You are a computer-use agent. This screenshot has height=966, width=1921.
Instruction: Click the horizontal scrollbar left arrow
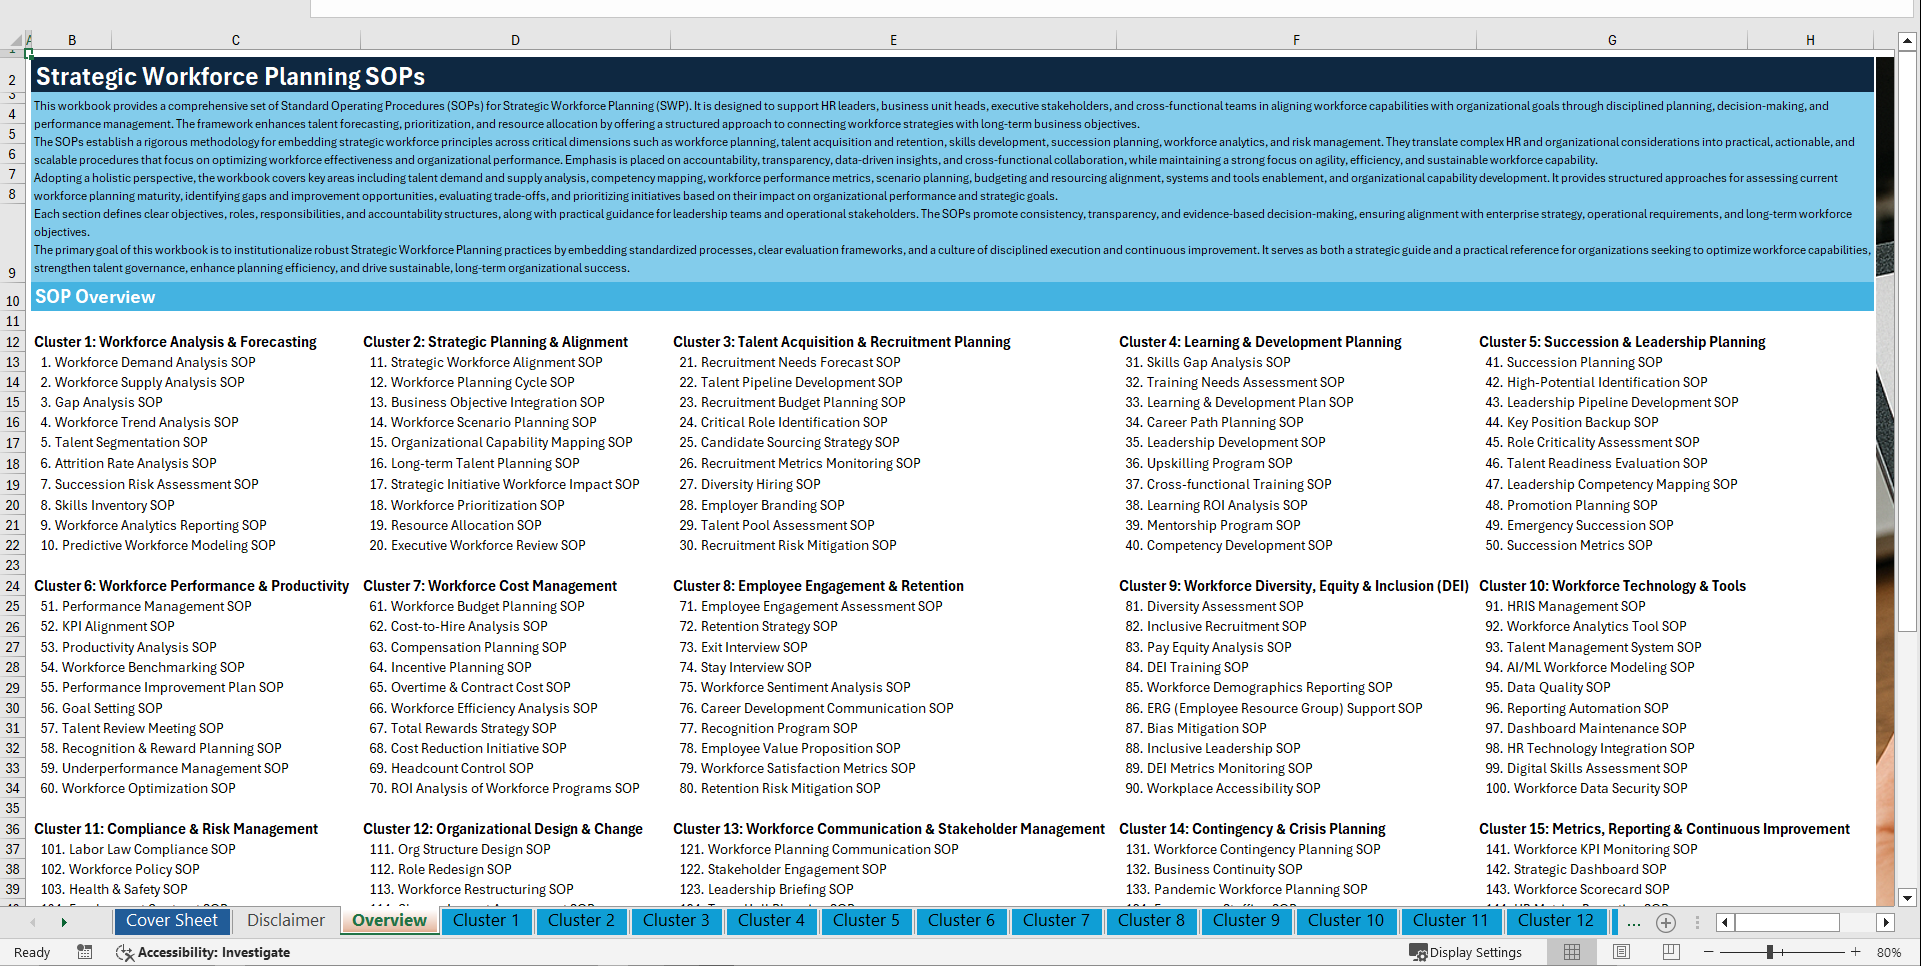[x=1725, y=922]
